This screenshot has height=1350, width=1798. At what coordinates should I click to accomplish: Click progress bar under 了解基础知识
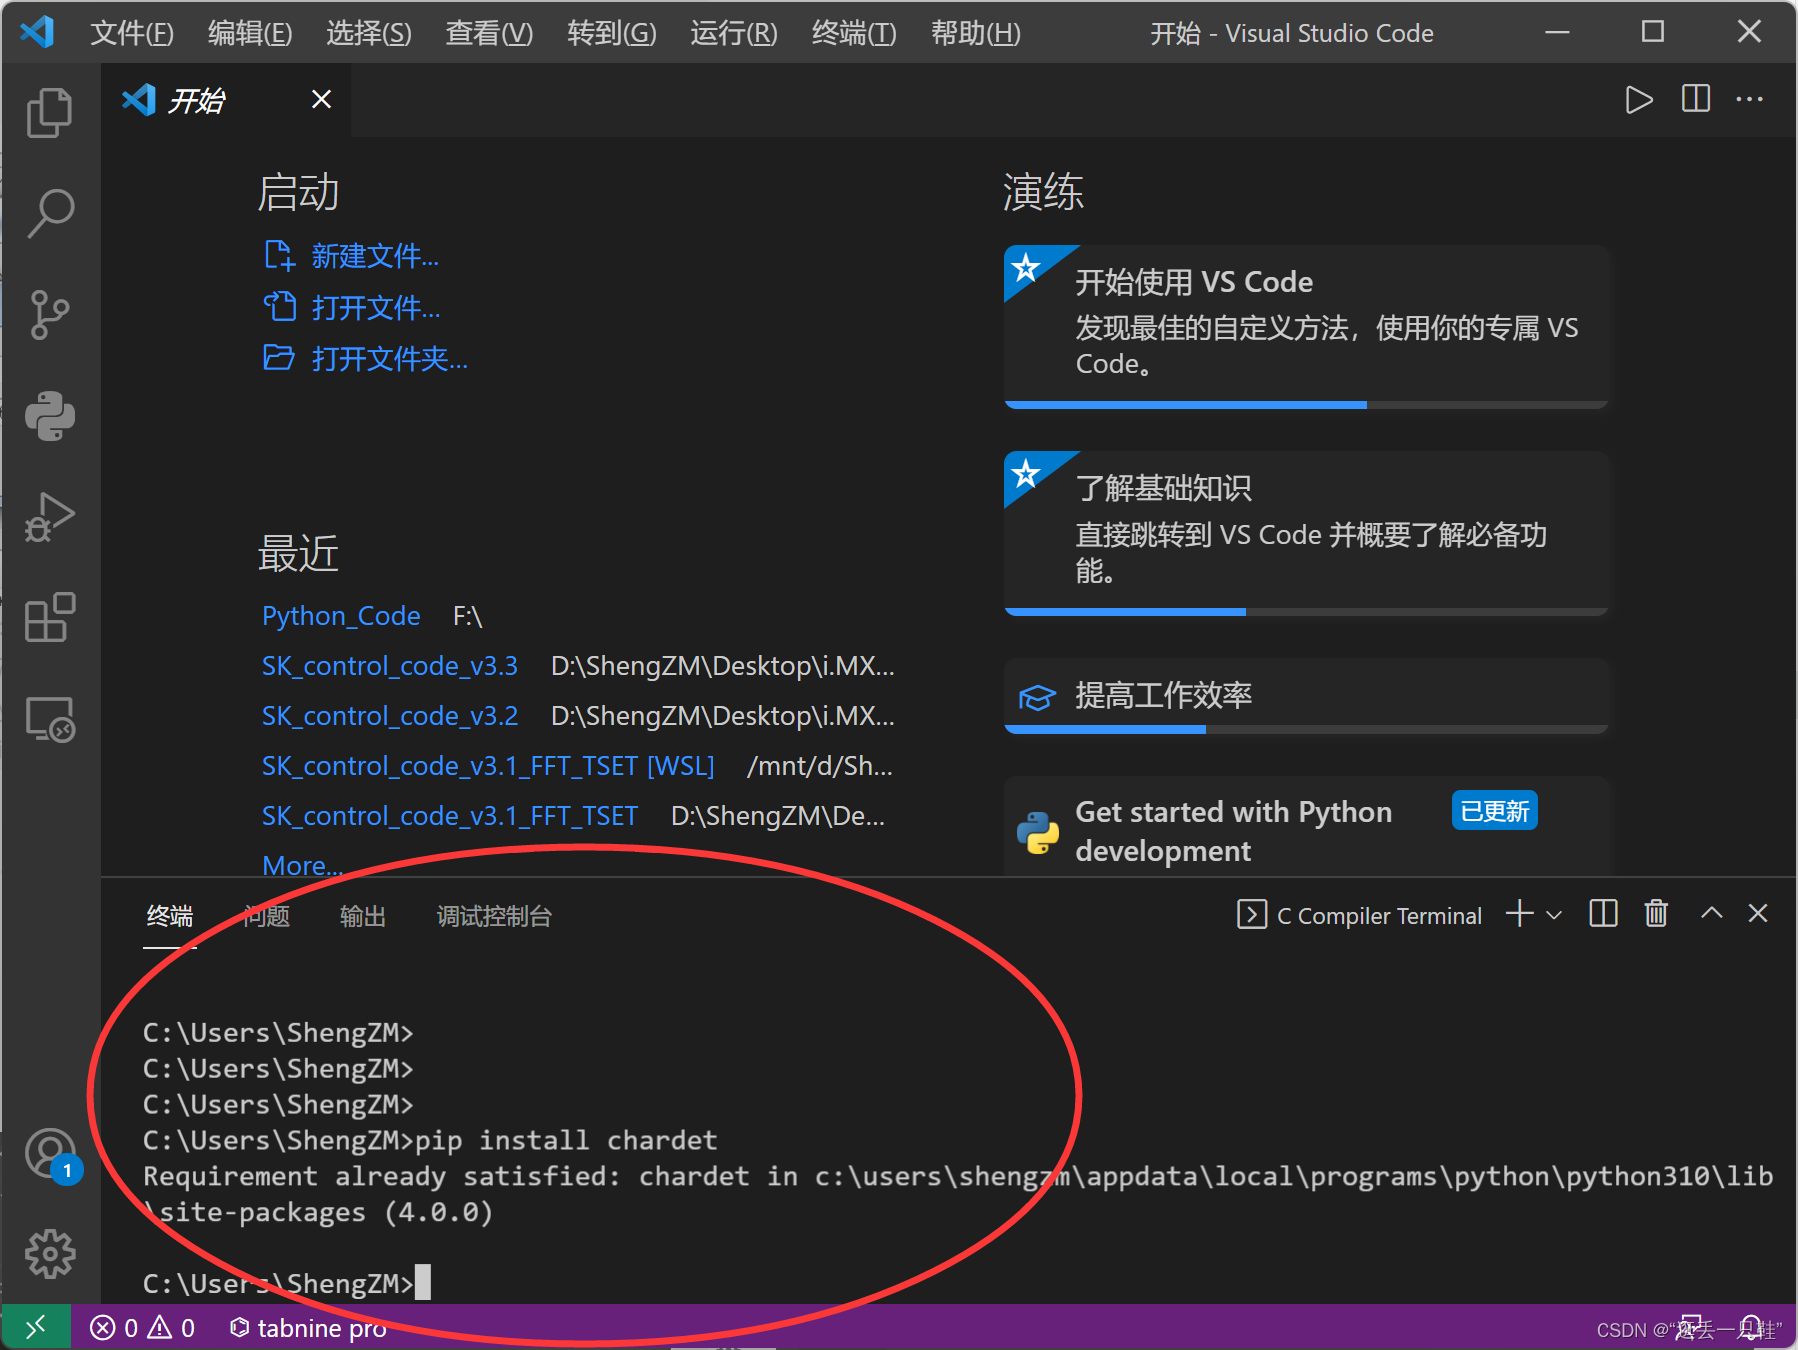click(1306, 612)
